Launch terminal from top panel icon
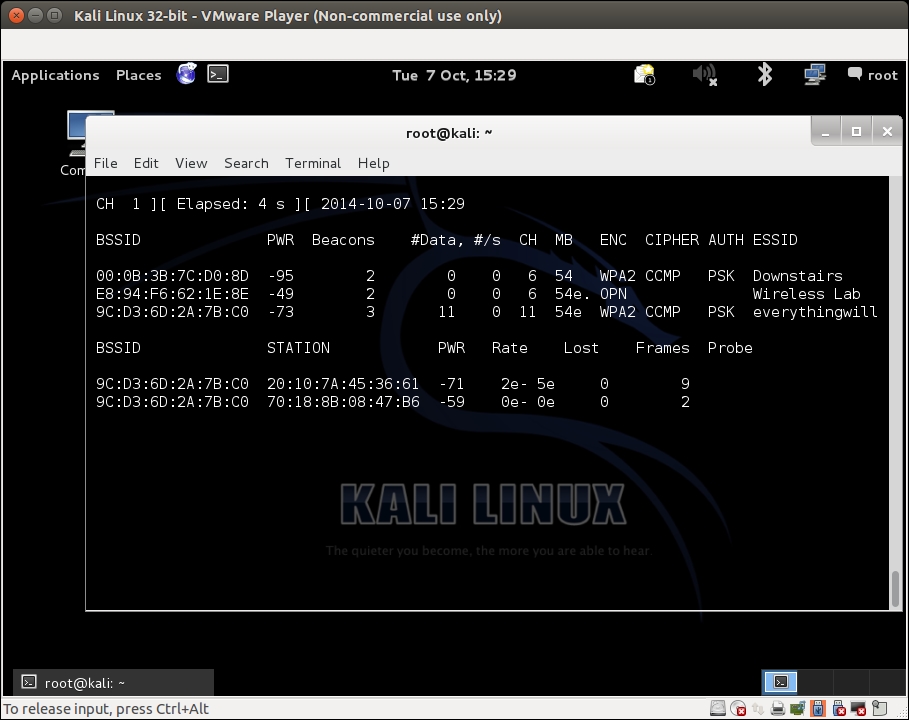 pos(218,74)
